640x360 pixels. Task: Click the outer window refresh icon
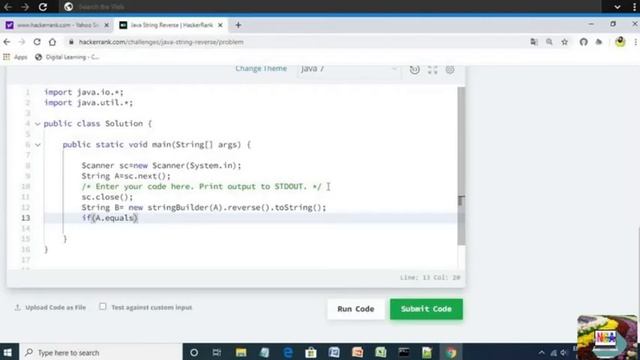[x=43, y=7]
